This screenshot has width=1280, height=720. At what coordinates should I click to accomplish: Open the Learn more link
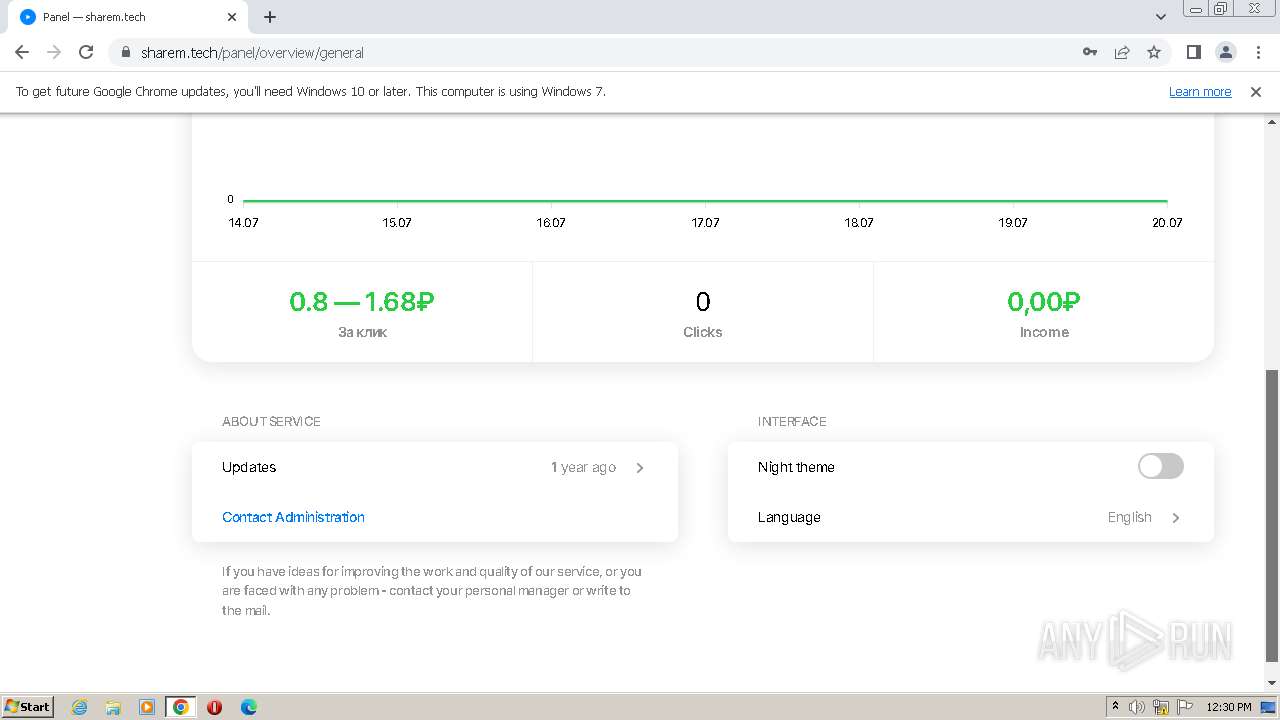[x=1200, y=91]
